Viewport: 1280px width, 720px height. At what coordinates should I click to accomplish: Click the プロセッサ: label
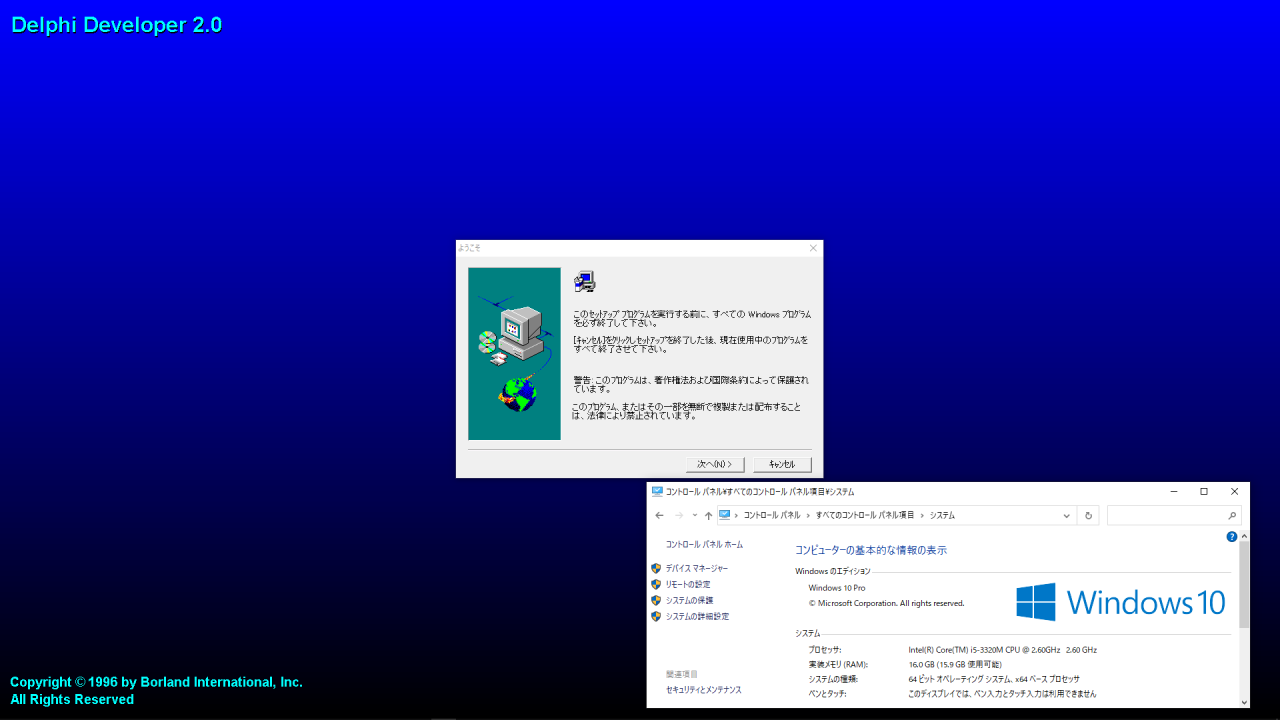pos(825,650)
